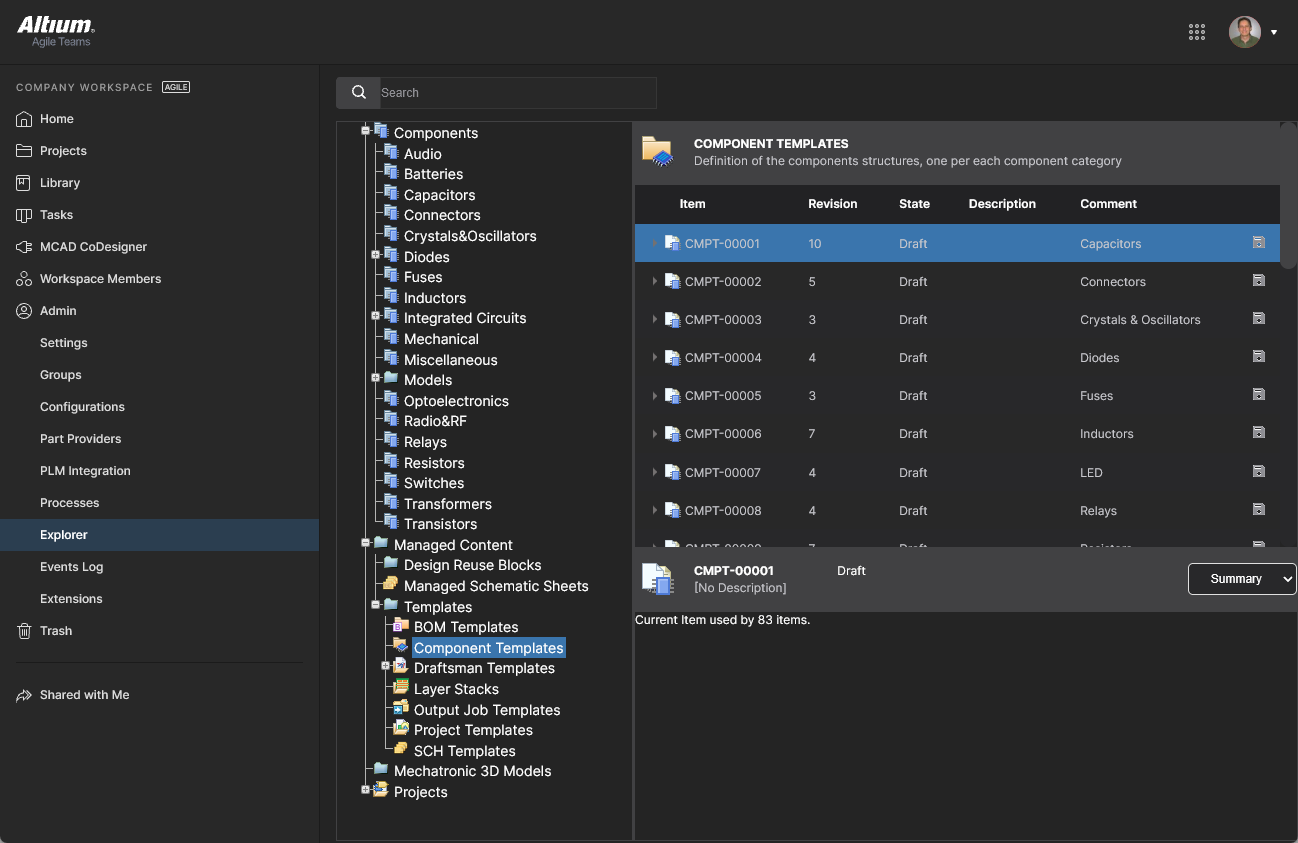Image resolution: width=1298 pixels, height=843 pixels.
Task: Select Events Log in the sidebar
Action: [x=71, y=566]
